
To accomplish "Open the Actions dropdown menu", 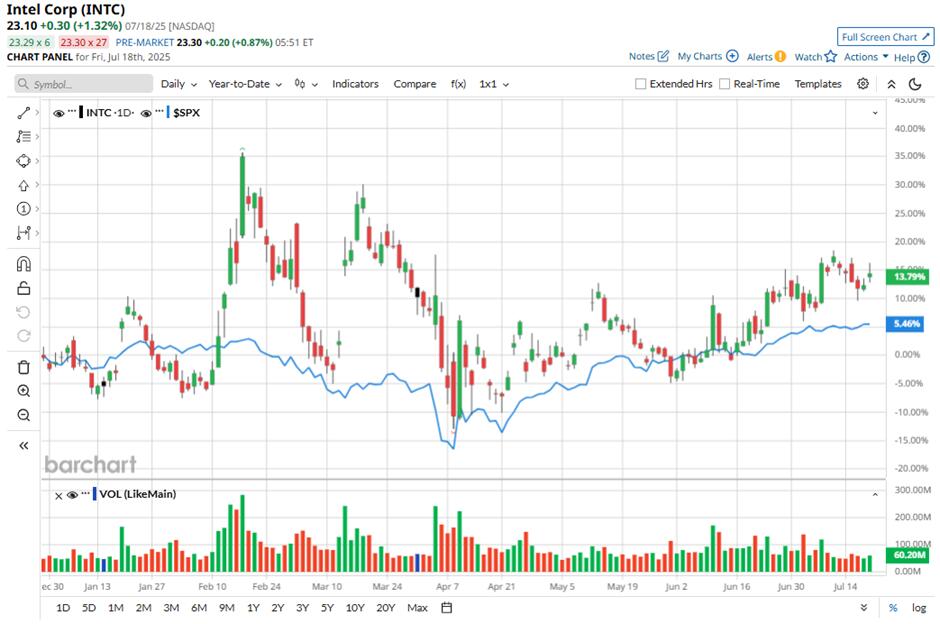I will pos(866,56).
